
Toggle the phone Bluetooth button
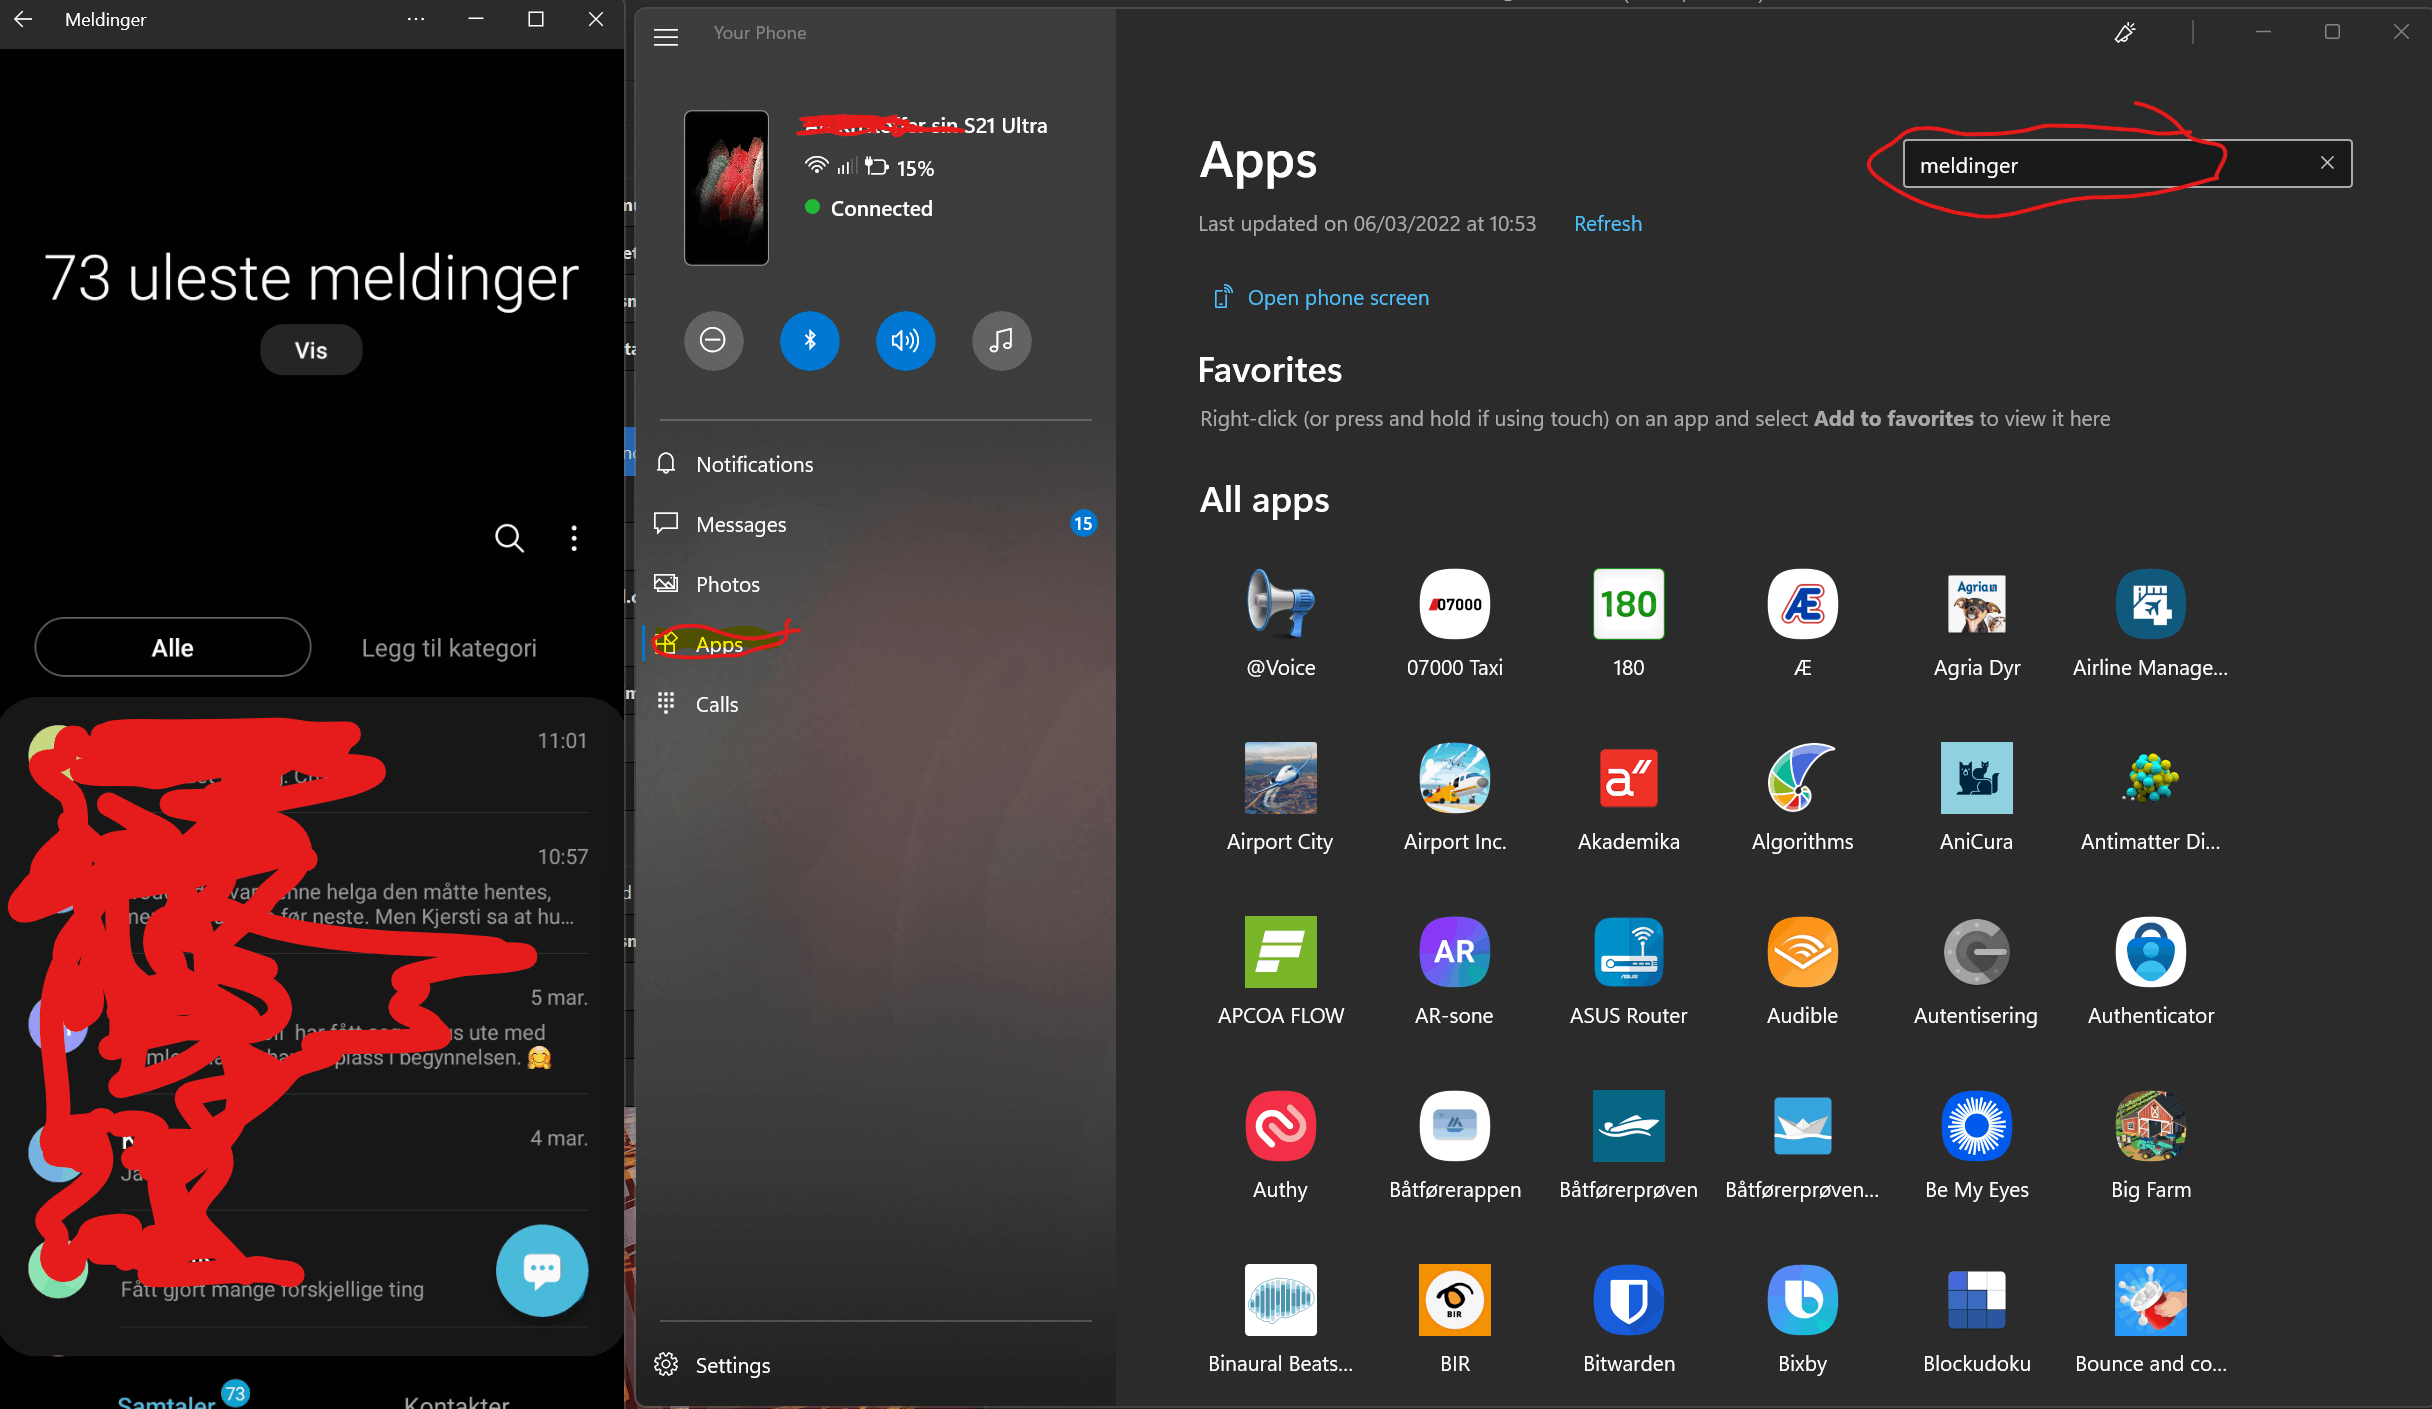coord(809,341)
